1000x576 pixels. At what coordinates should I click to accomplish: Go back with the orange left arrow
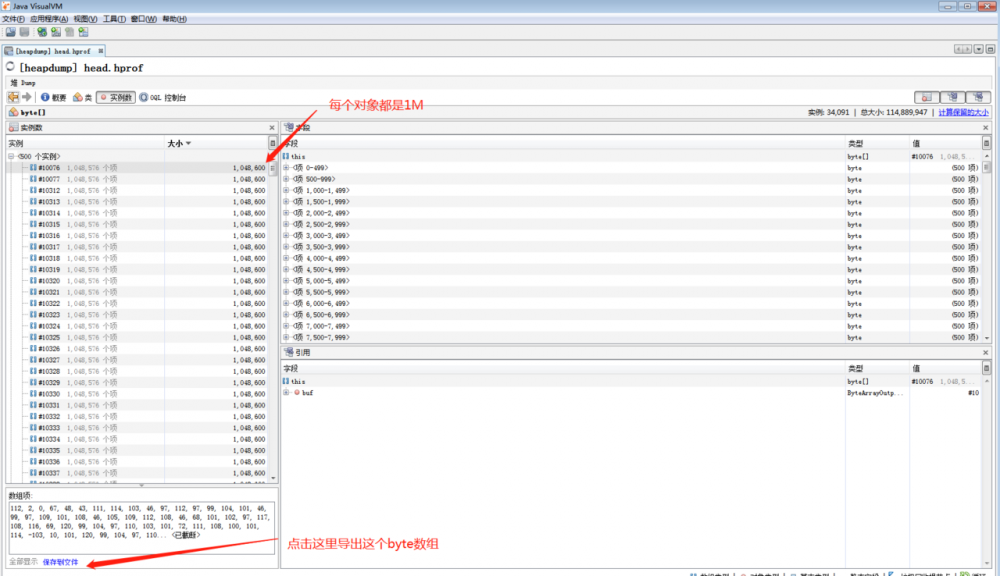point(13,97)
